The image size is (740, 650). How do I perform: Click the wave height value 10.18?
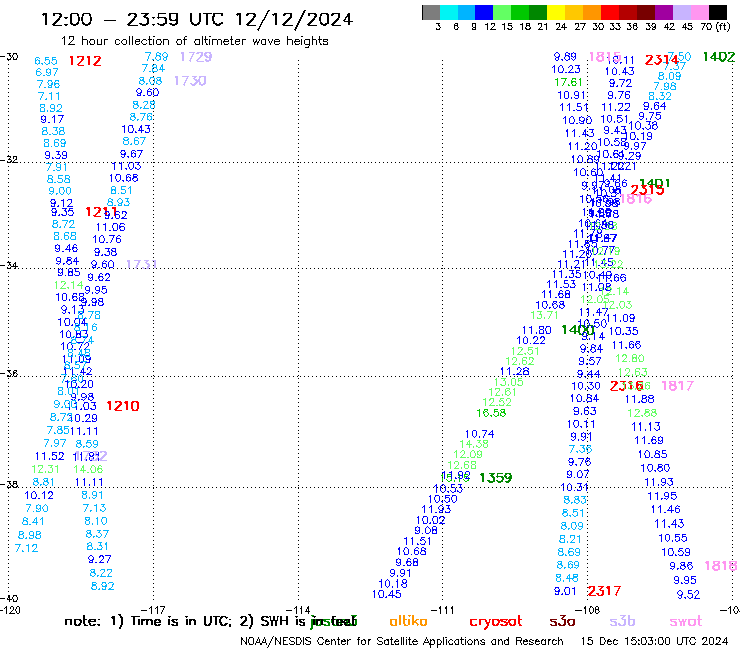coord(393,584)
